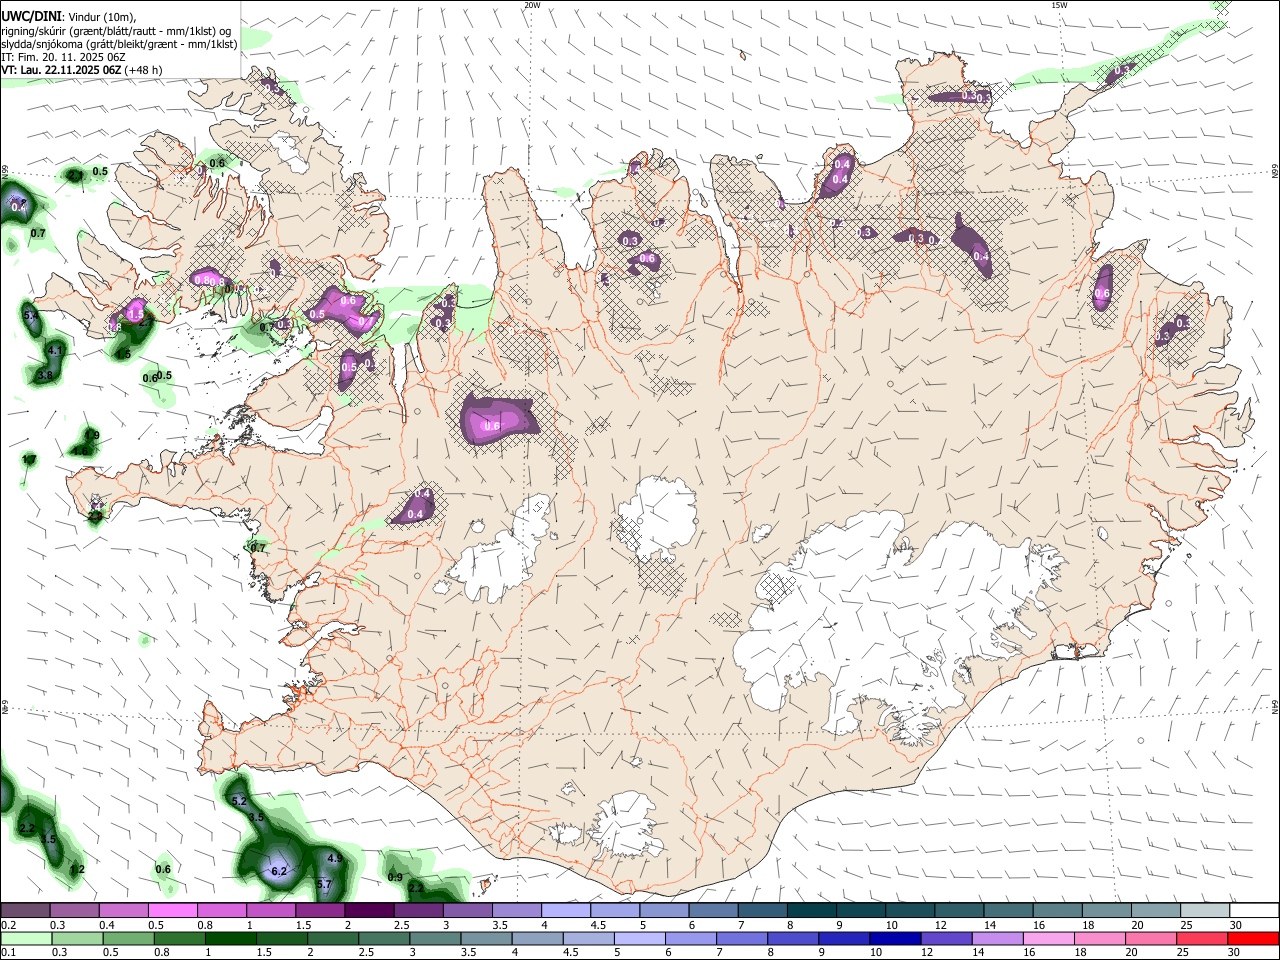
Task: Click the 'UWC/DINI' map title
Action: (x=31, y=17)
